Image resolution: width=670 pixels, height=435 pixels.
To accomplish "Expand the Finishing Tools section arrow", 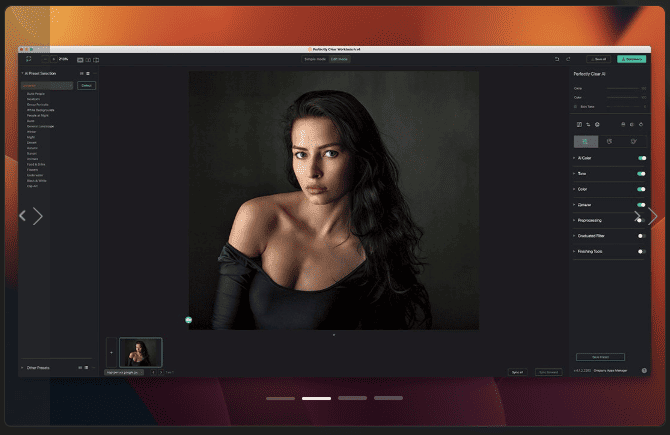I will 574,251.
